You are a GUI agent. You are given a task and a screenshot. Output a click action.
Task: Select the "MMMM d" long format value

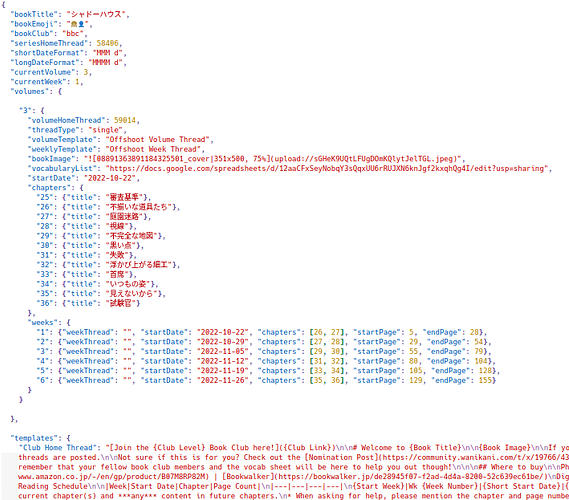coord(105,62)
